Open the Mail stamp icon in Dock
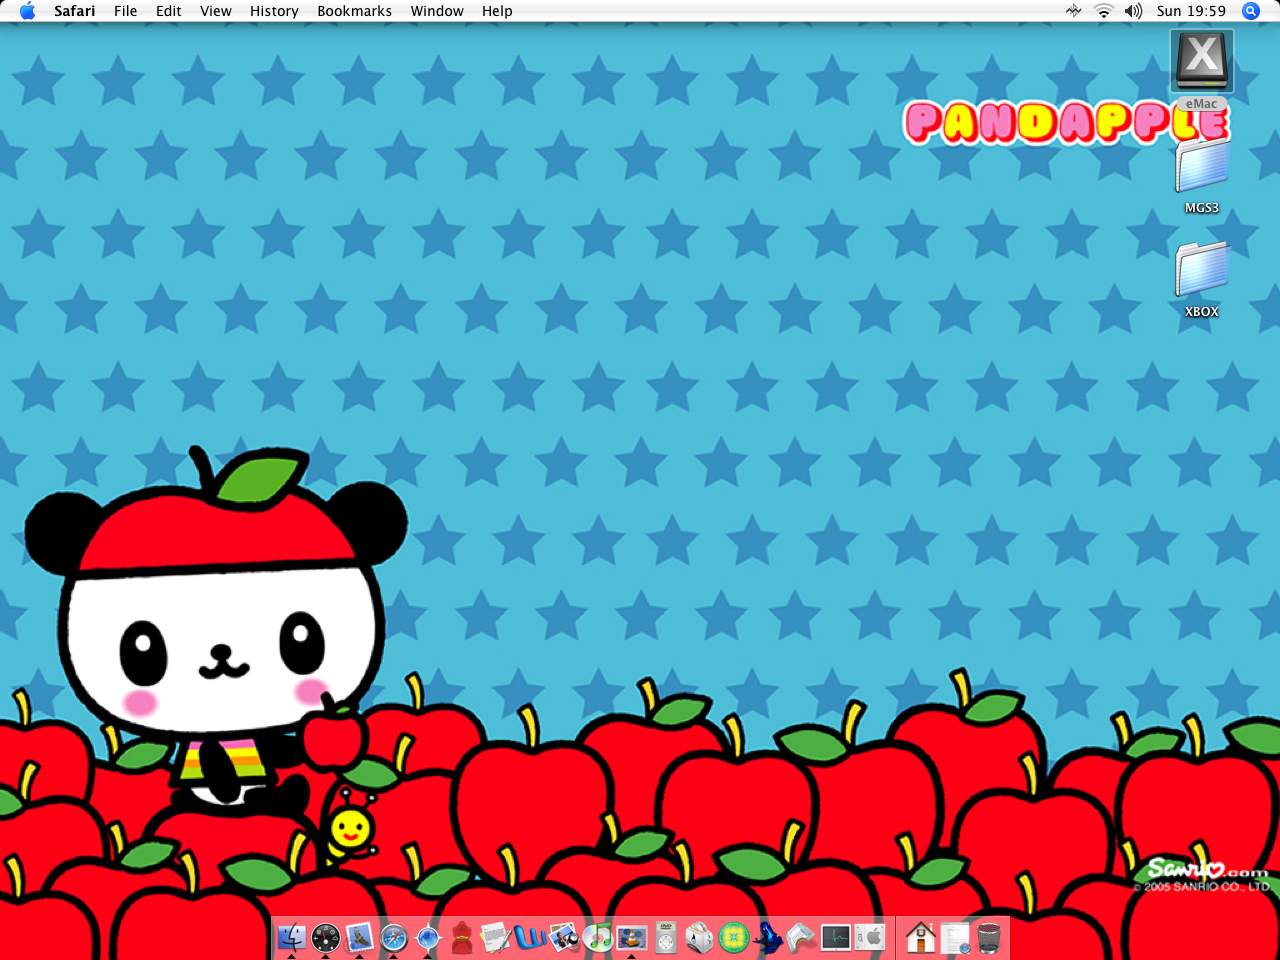This screenshot has height=960, width=1280. (360, 937)
